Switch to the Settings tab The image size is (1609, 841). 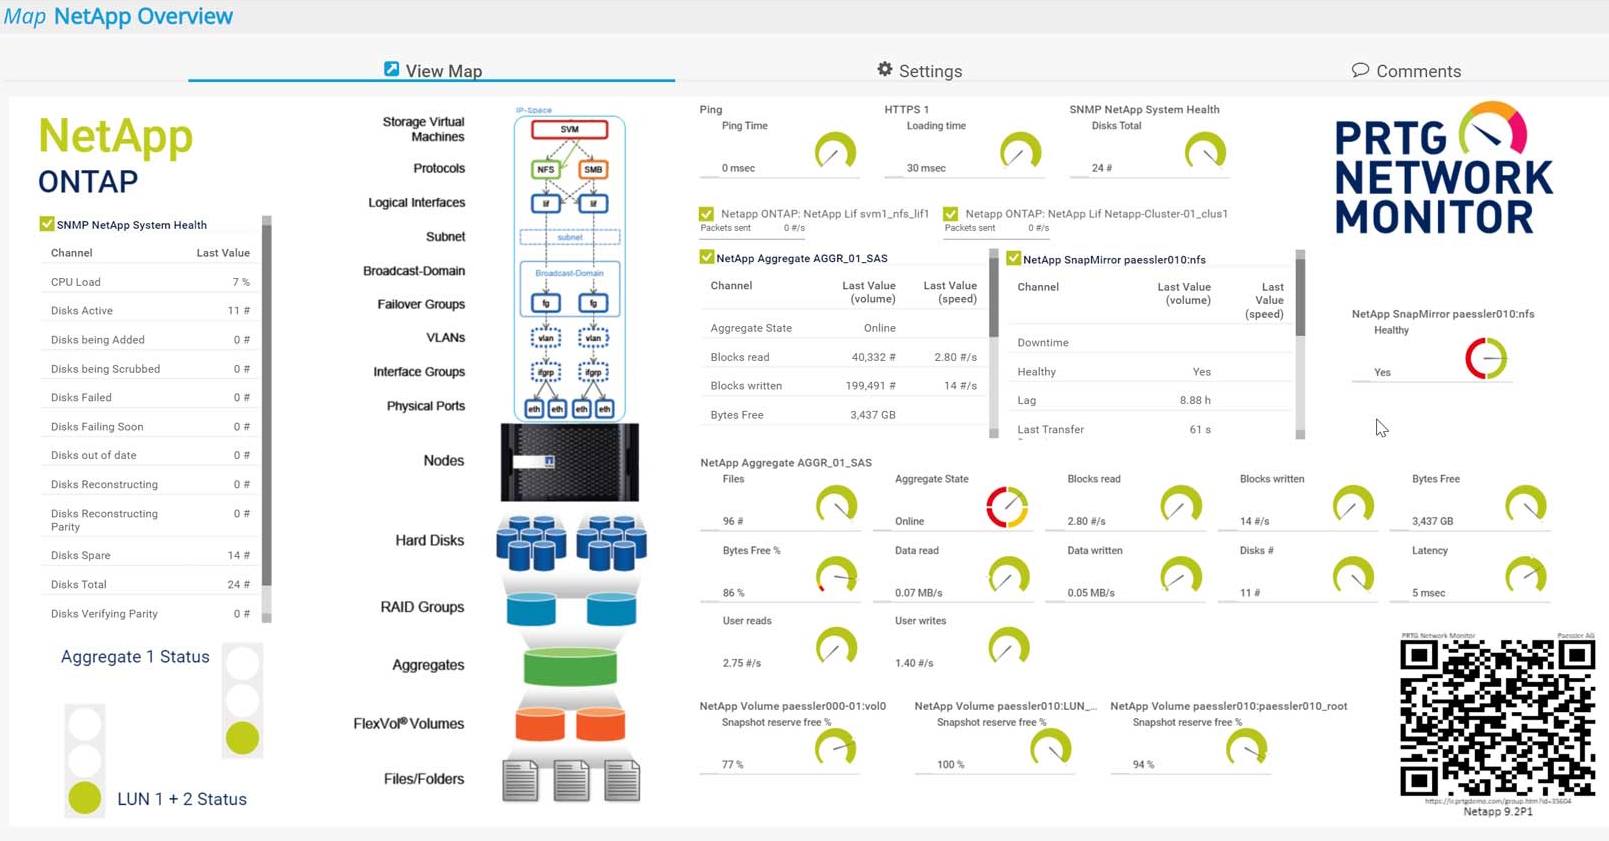919,70
